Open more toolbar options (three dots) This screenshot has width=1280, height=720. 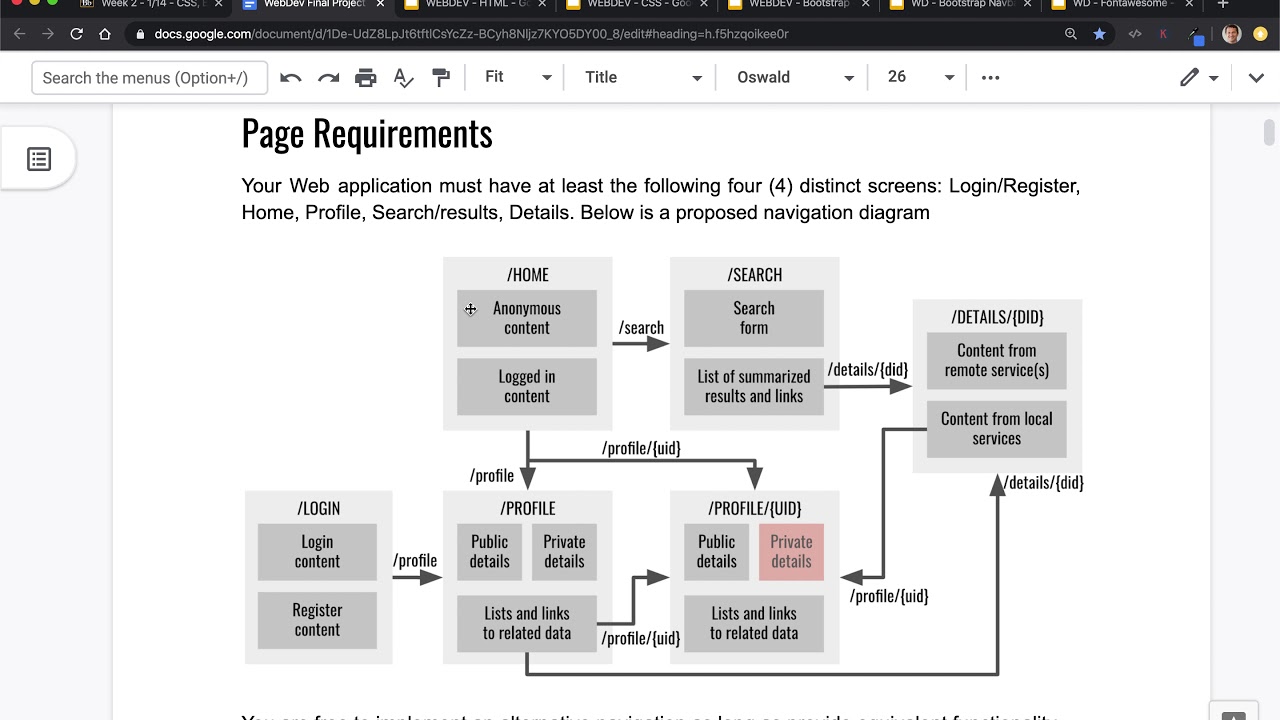pos(991,78)
